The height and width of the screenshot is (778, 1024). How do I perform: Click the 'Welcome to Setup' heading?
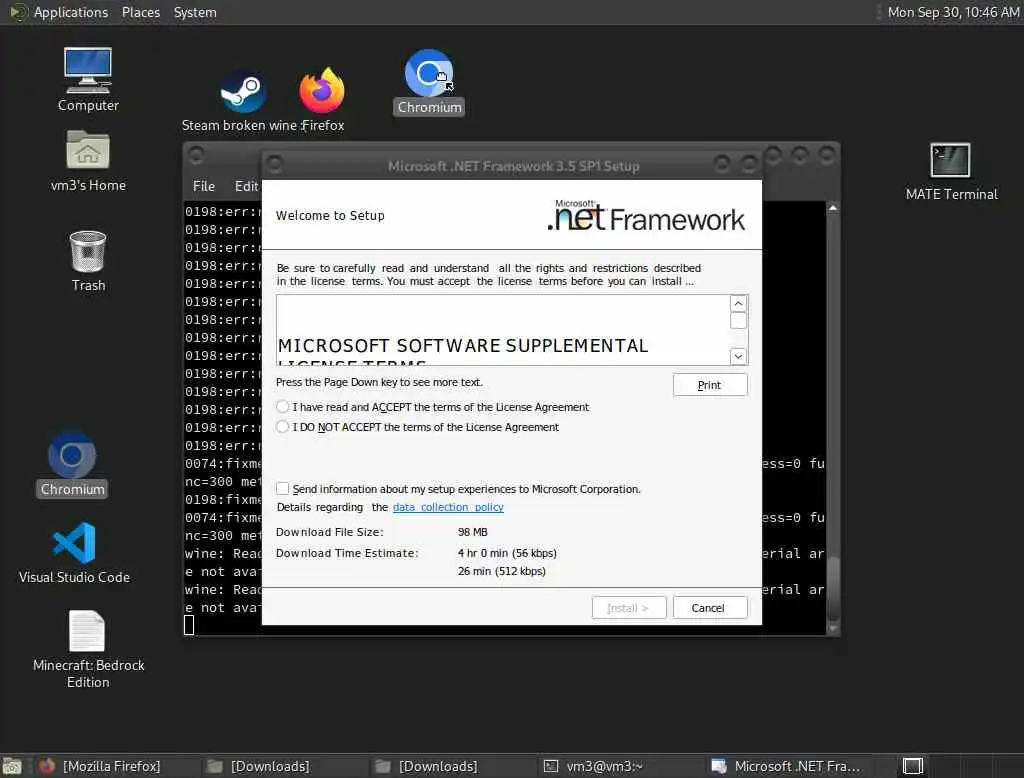(x=330, y=216)
